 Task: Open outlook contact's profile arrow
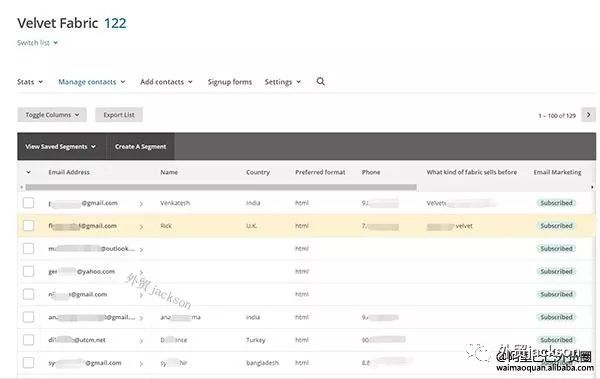[141, 250]
